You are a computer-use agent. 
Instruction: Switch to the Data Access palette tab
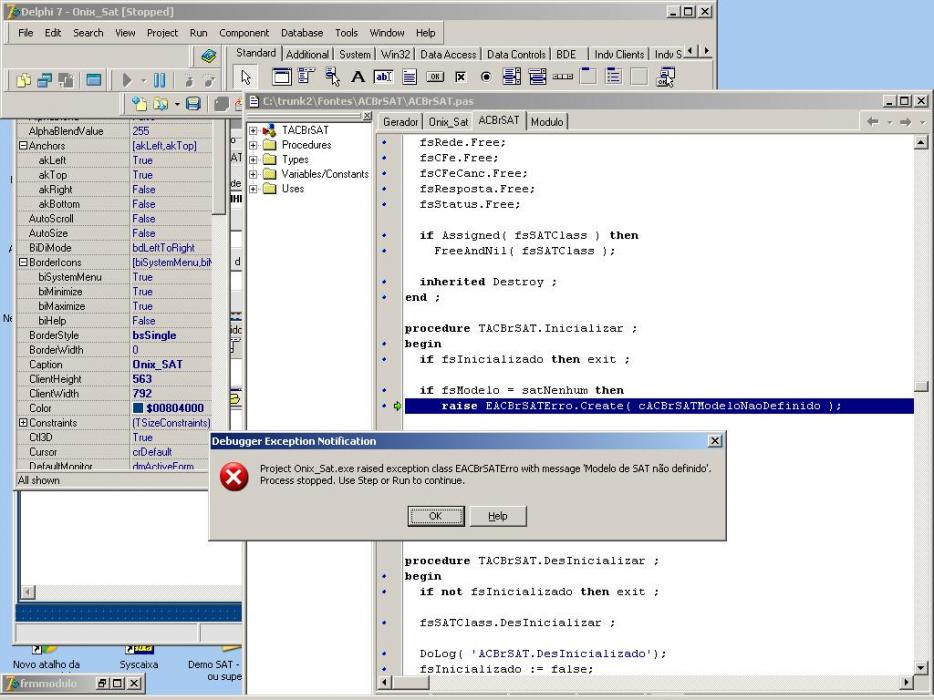(448, 54)
